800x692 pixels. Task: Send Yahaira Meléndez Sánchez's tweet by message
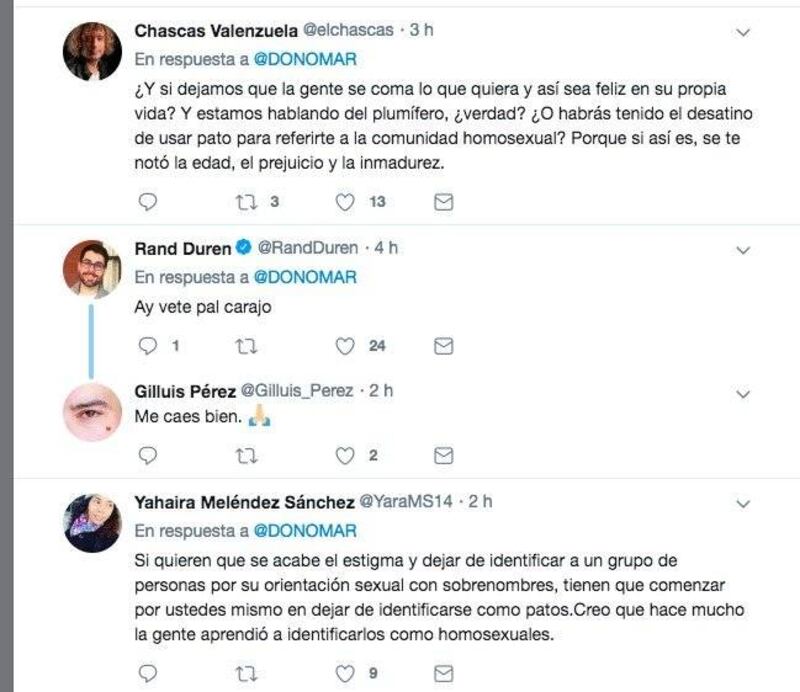point(443,674)
